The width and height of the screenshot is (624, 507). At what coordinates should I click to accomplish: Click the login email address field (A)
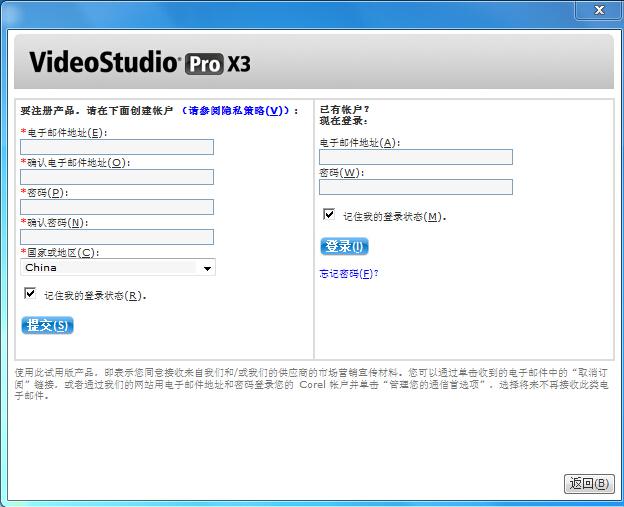[416, 157]
